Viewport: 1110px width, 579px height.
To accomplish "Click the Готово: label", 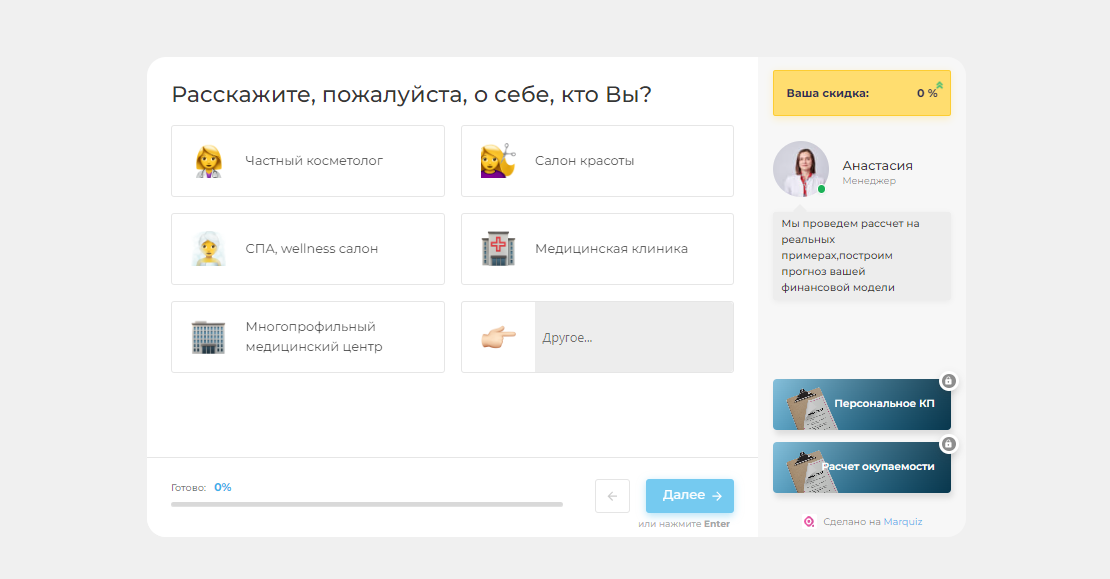I will [x=188, y=488].
